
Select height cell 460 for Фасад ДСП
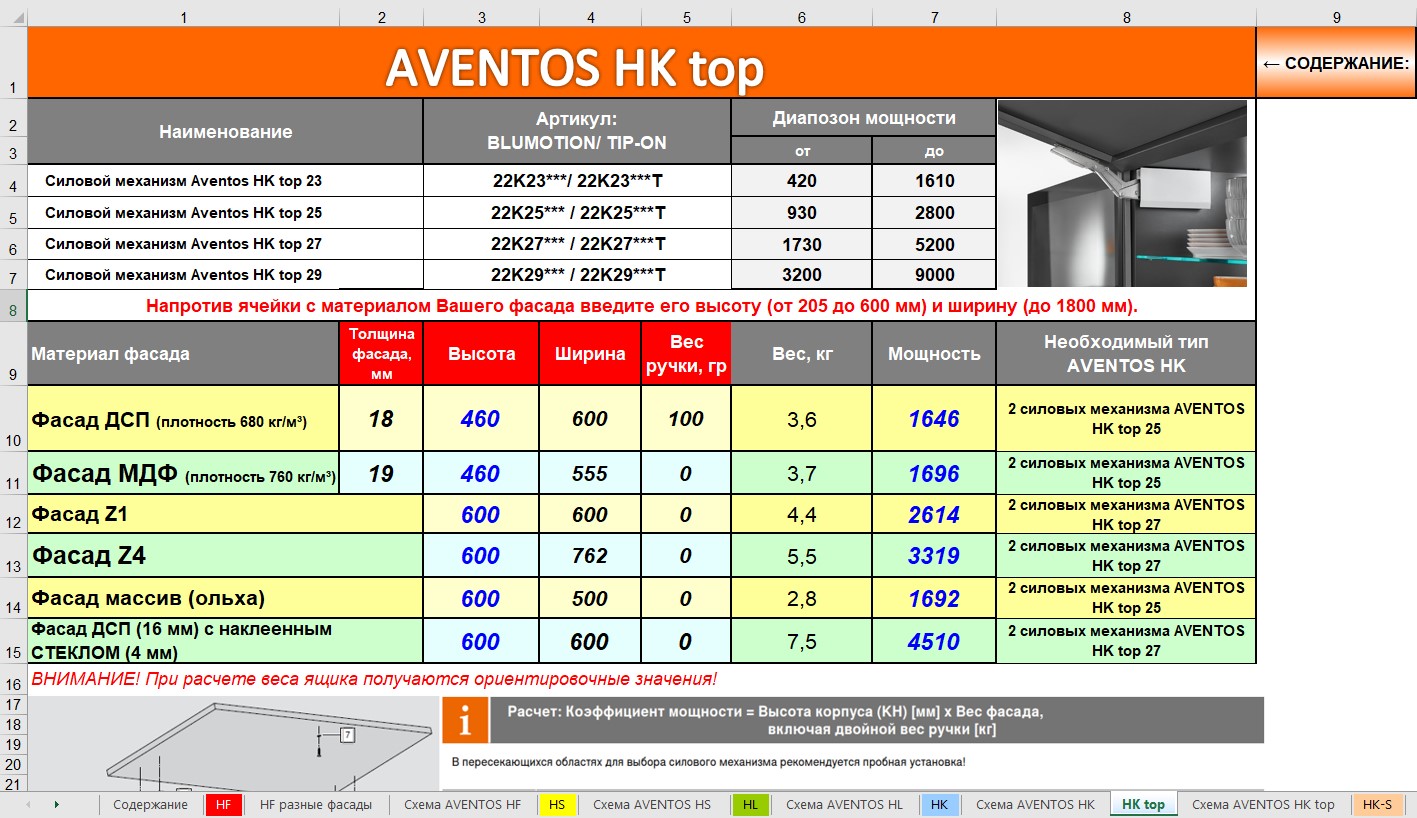click(x=481, y=419)
